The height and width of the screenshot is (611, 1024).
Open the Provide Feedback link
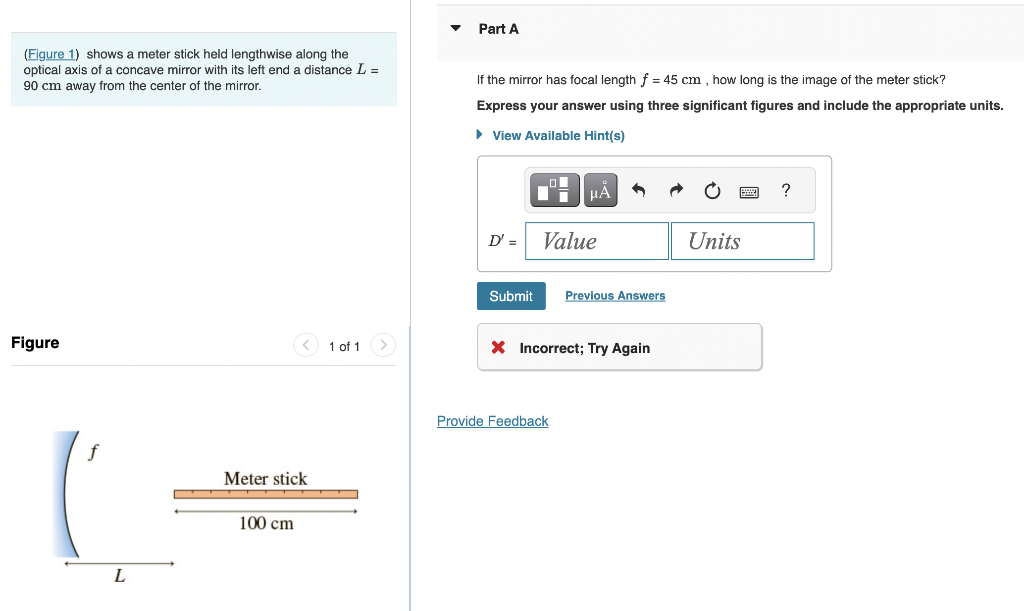(492, 421)
